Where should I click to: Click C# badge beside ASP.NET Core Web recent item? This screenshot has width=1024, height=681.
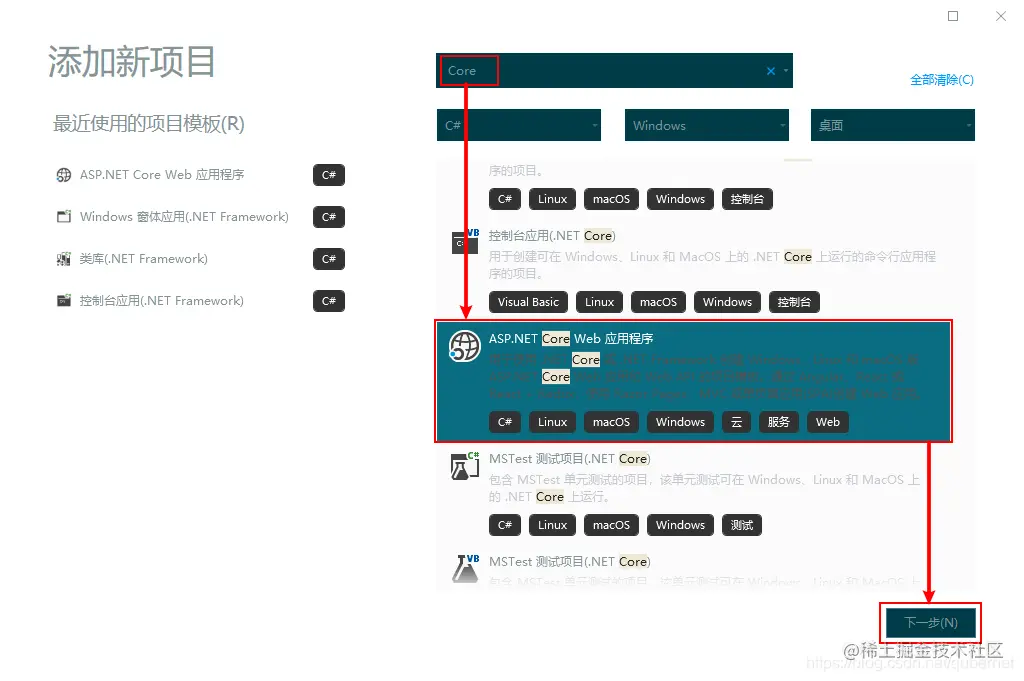328,175
